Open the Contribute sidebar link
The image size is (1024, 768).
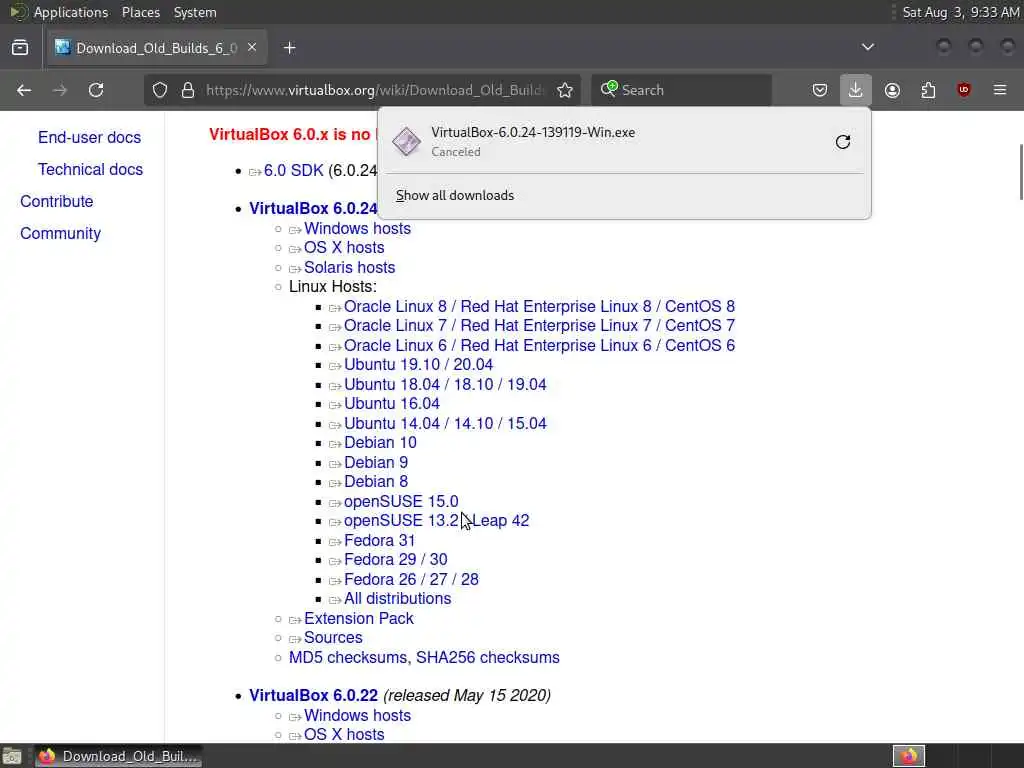pos(57,201)
